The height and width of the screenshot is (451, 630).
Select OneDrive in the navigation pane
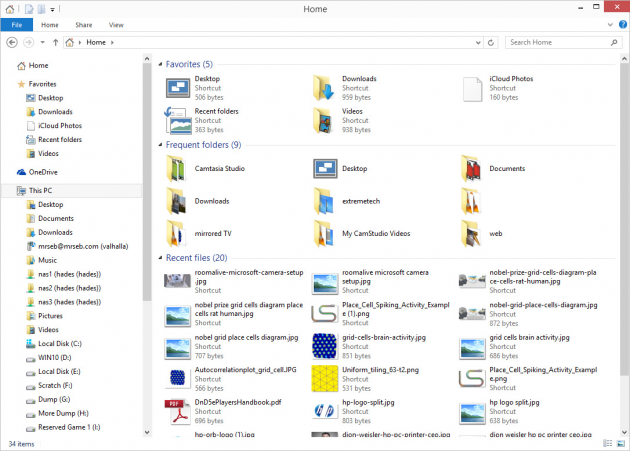[44, 172]
